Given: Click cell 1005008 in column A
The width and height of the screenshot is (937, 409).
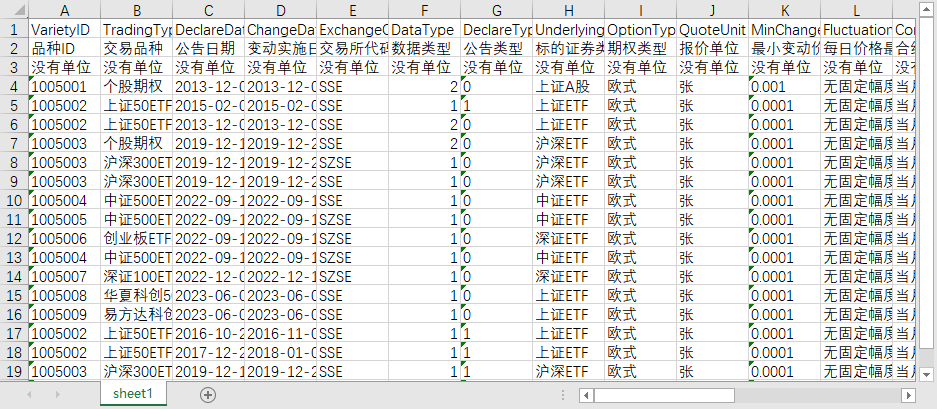Looking at the screenshot, I should click(x=65, y=295).
